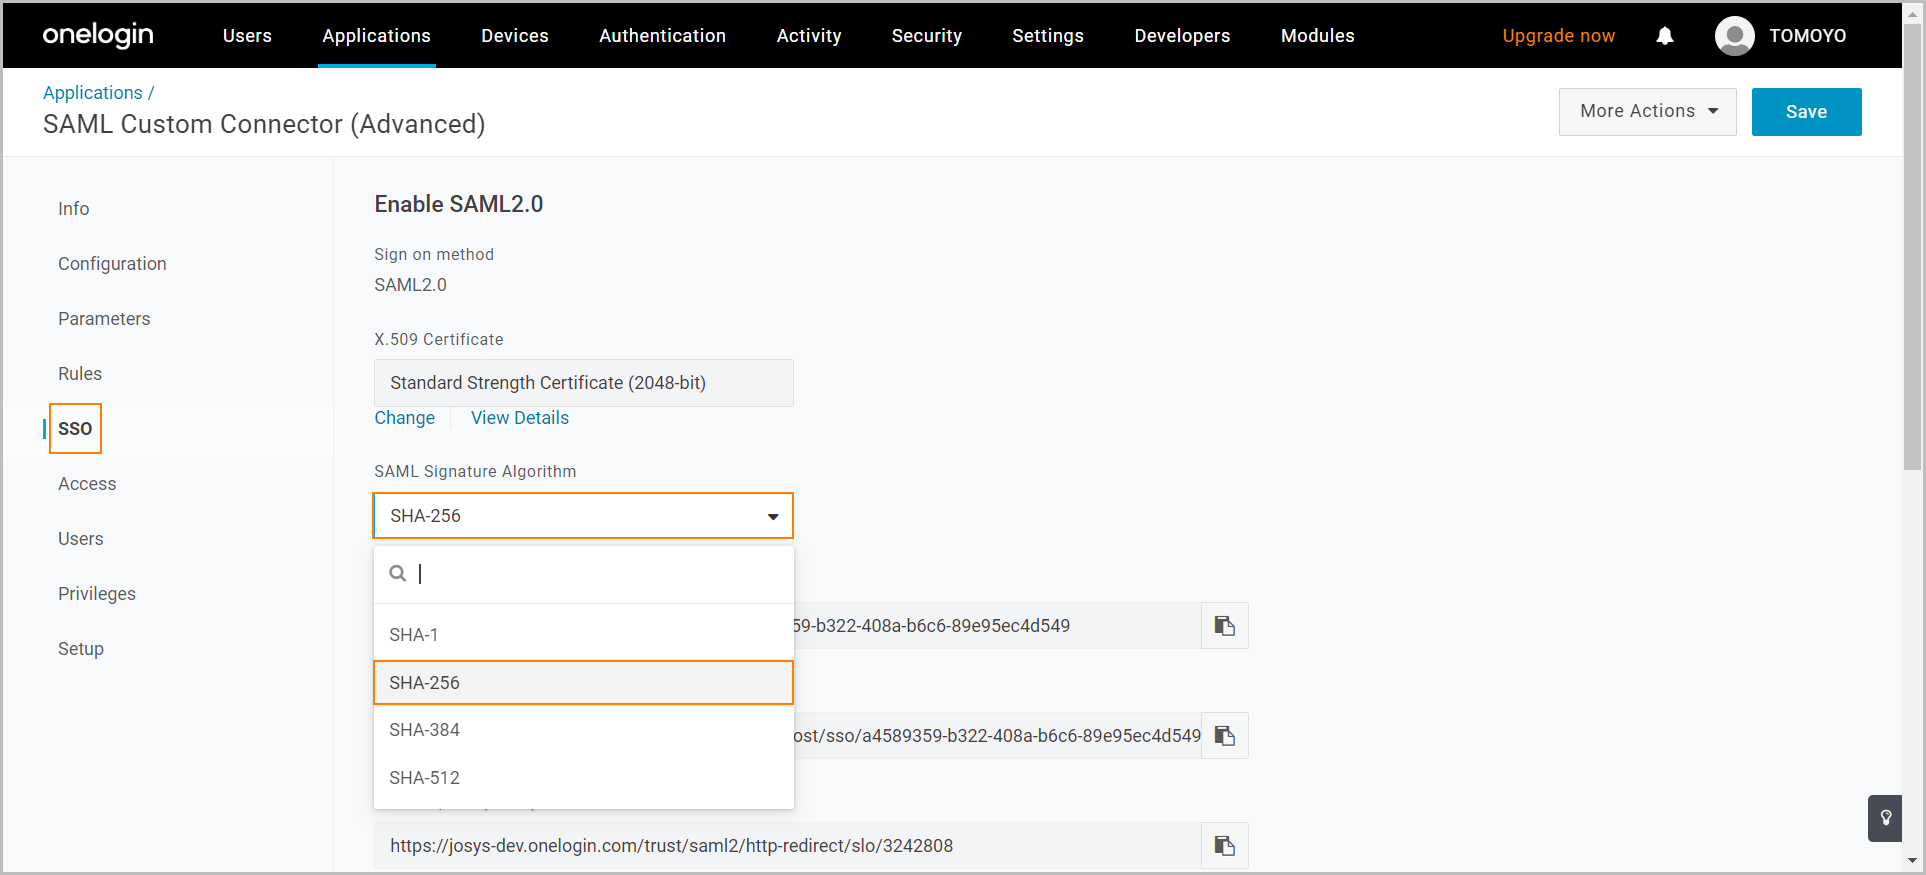The image size is (1926, 875).
Task: Switch to the SSO side tab
Action: pos(75,429)
